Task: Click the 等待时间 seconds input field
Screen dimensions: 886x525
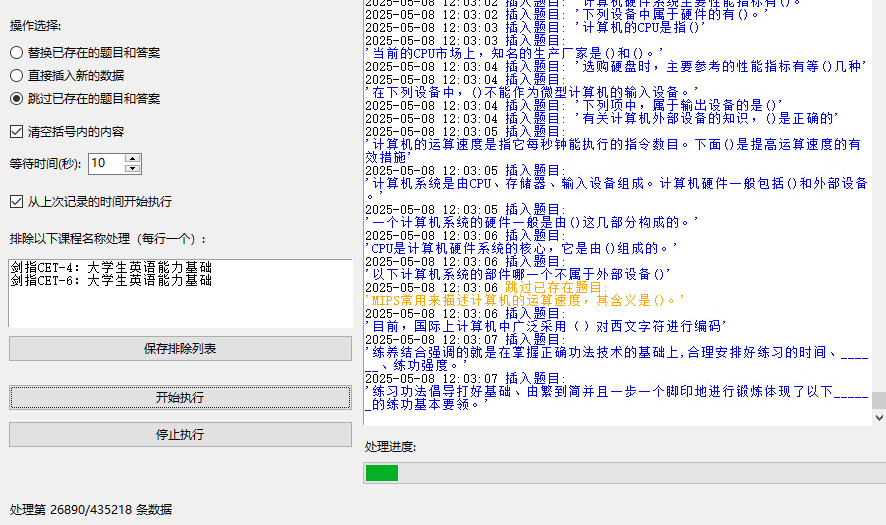Action: click(x=106, y=163)
